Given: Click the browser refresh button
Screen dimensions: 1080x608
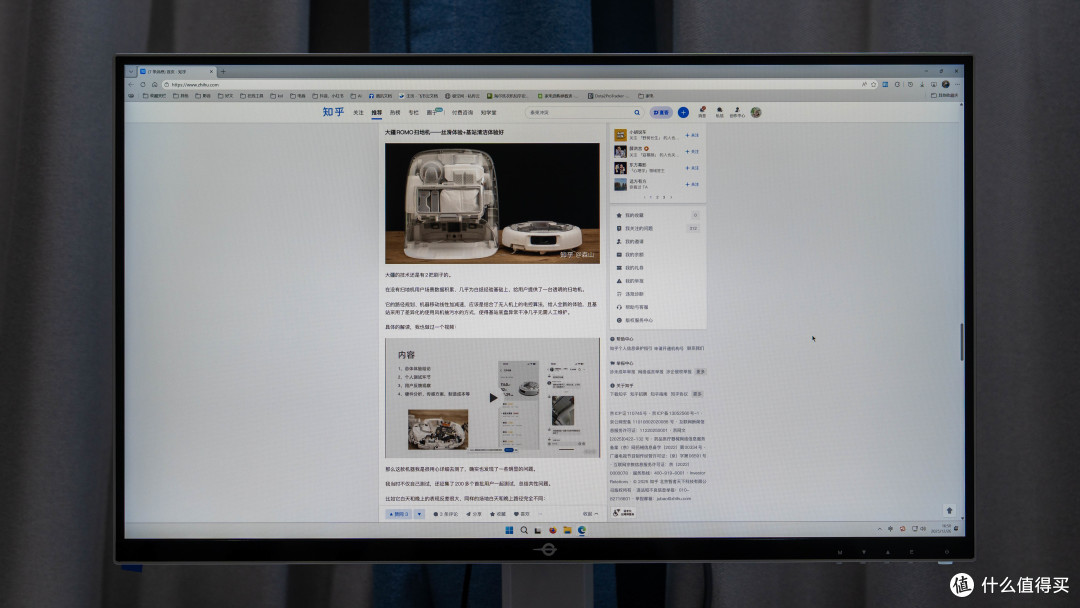Looking at the screenshot, I should tap(143, 84).
